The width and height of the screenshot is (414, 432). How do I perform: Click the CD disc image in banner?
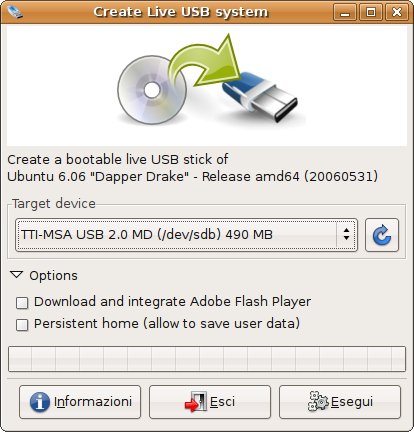click(x=153, y=90)
